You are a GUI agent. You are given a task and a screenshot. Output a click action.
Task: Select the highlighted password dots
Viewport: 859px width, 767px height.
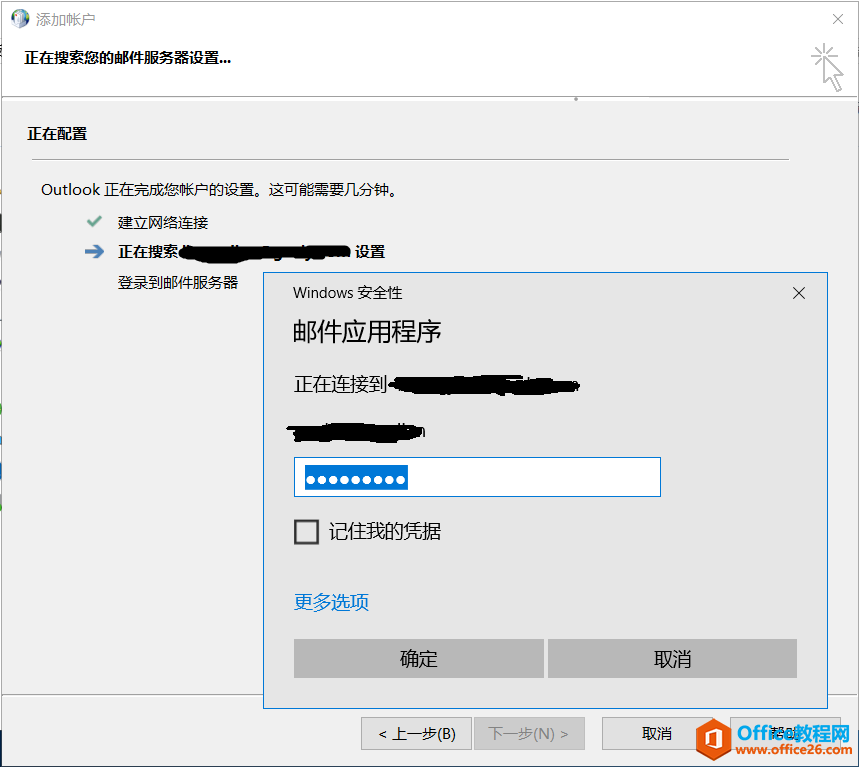(x=355, y=477)
